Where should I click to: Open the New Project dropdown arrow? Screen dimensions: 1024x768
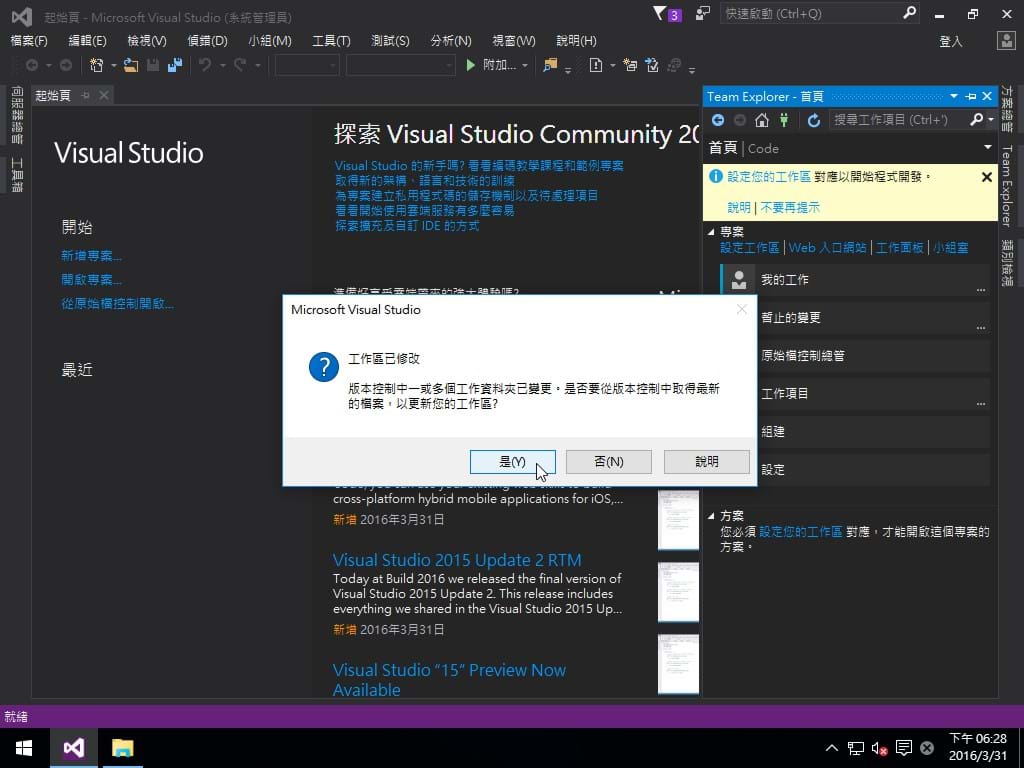pyautogui.click(x=113, y=66)
